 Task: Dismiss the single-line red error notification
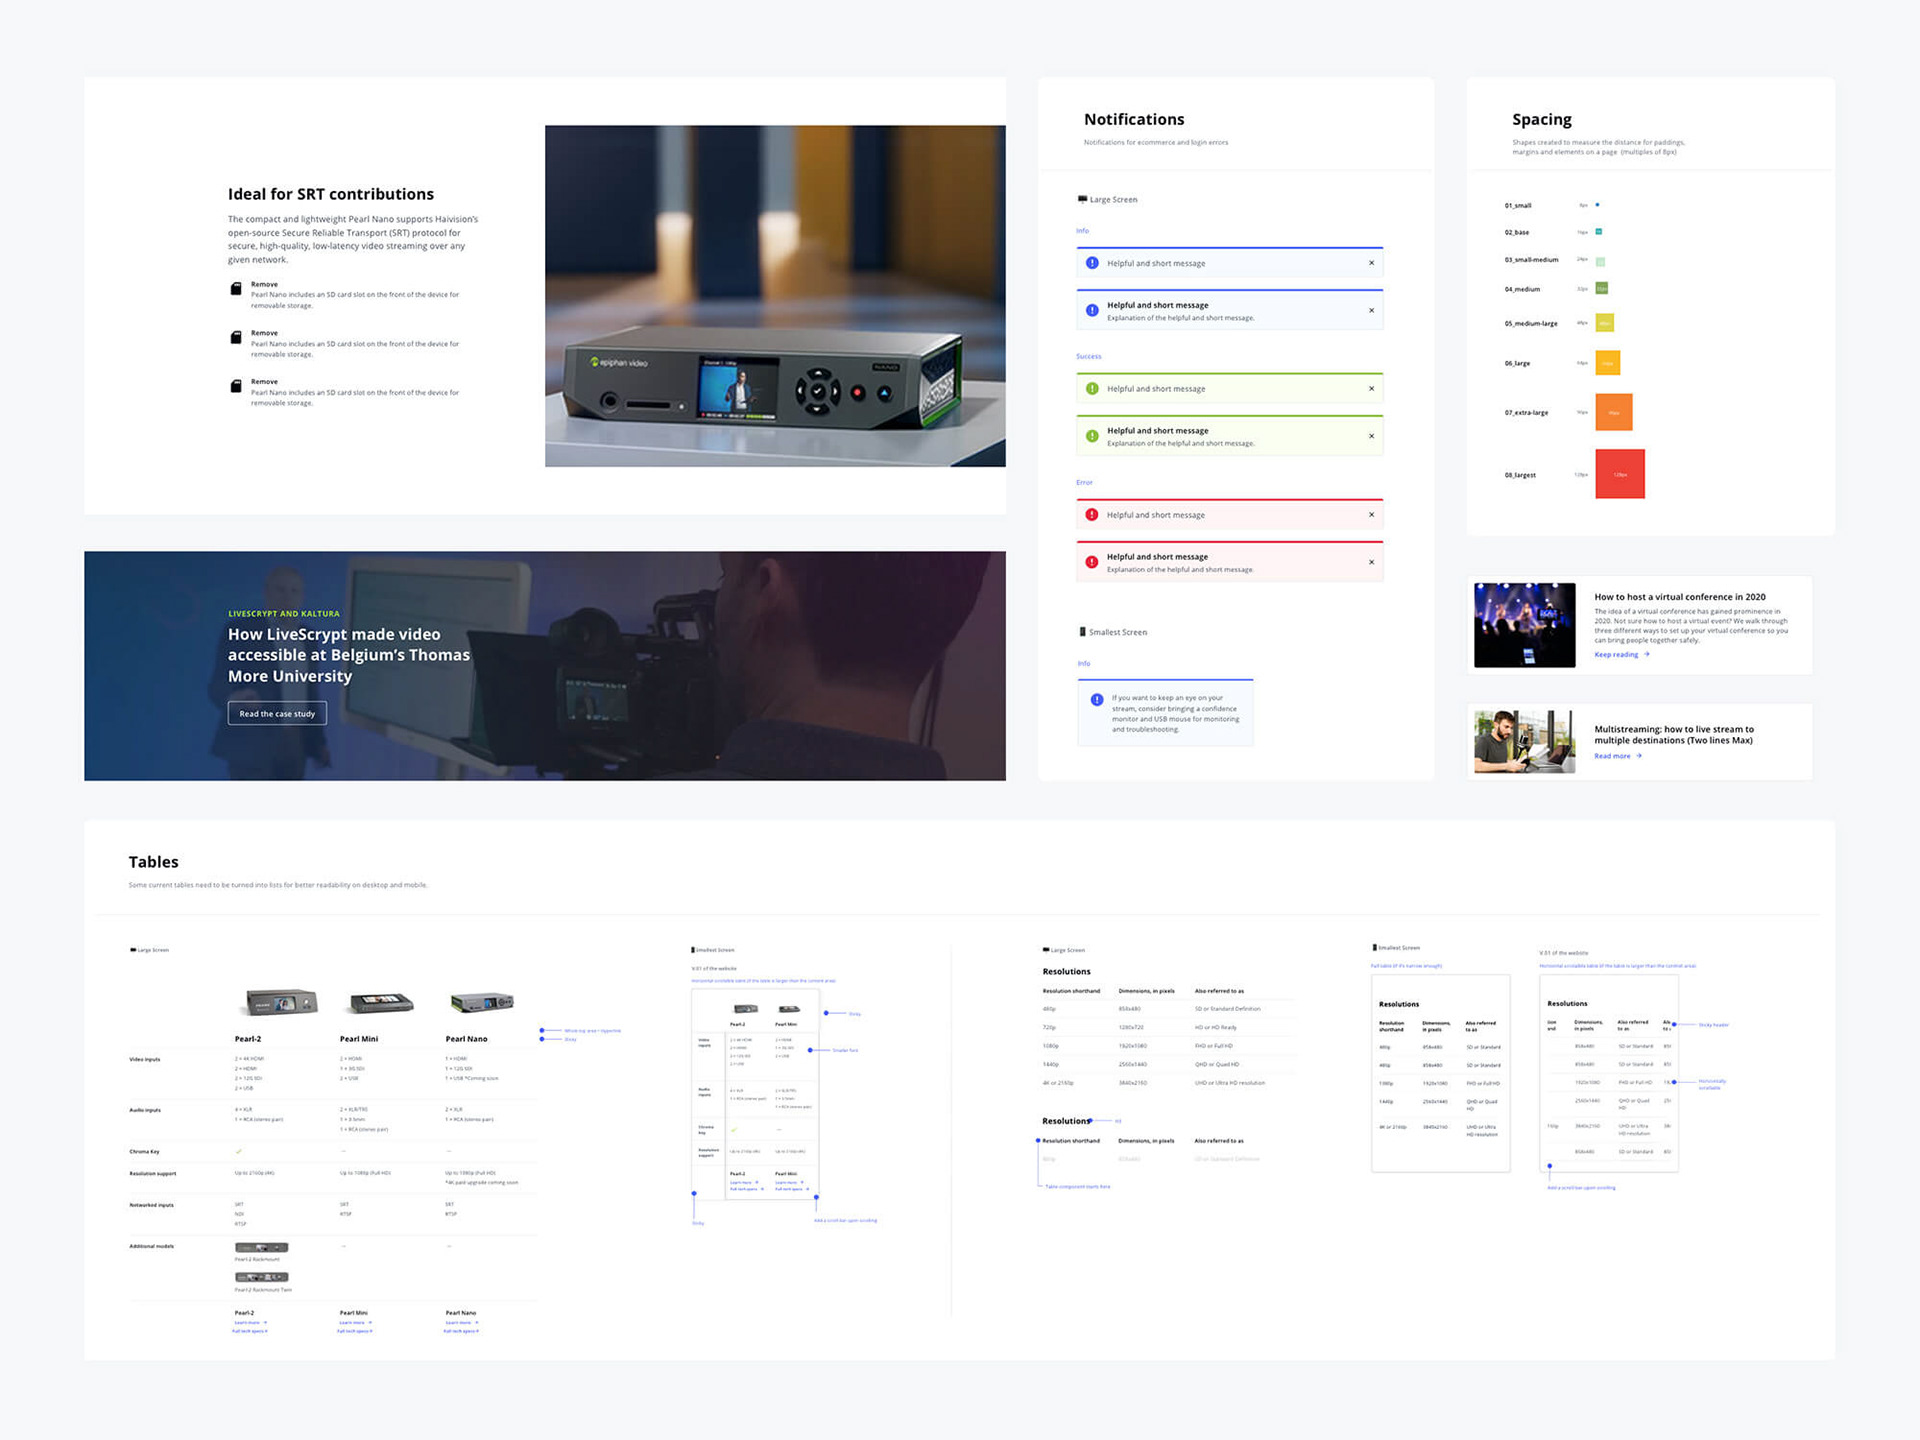(1371, 515)
